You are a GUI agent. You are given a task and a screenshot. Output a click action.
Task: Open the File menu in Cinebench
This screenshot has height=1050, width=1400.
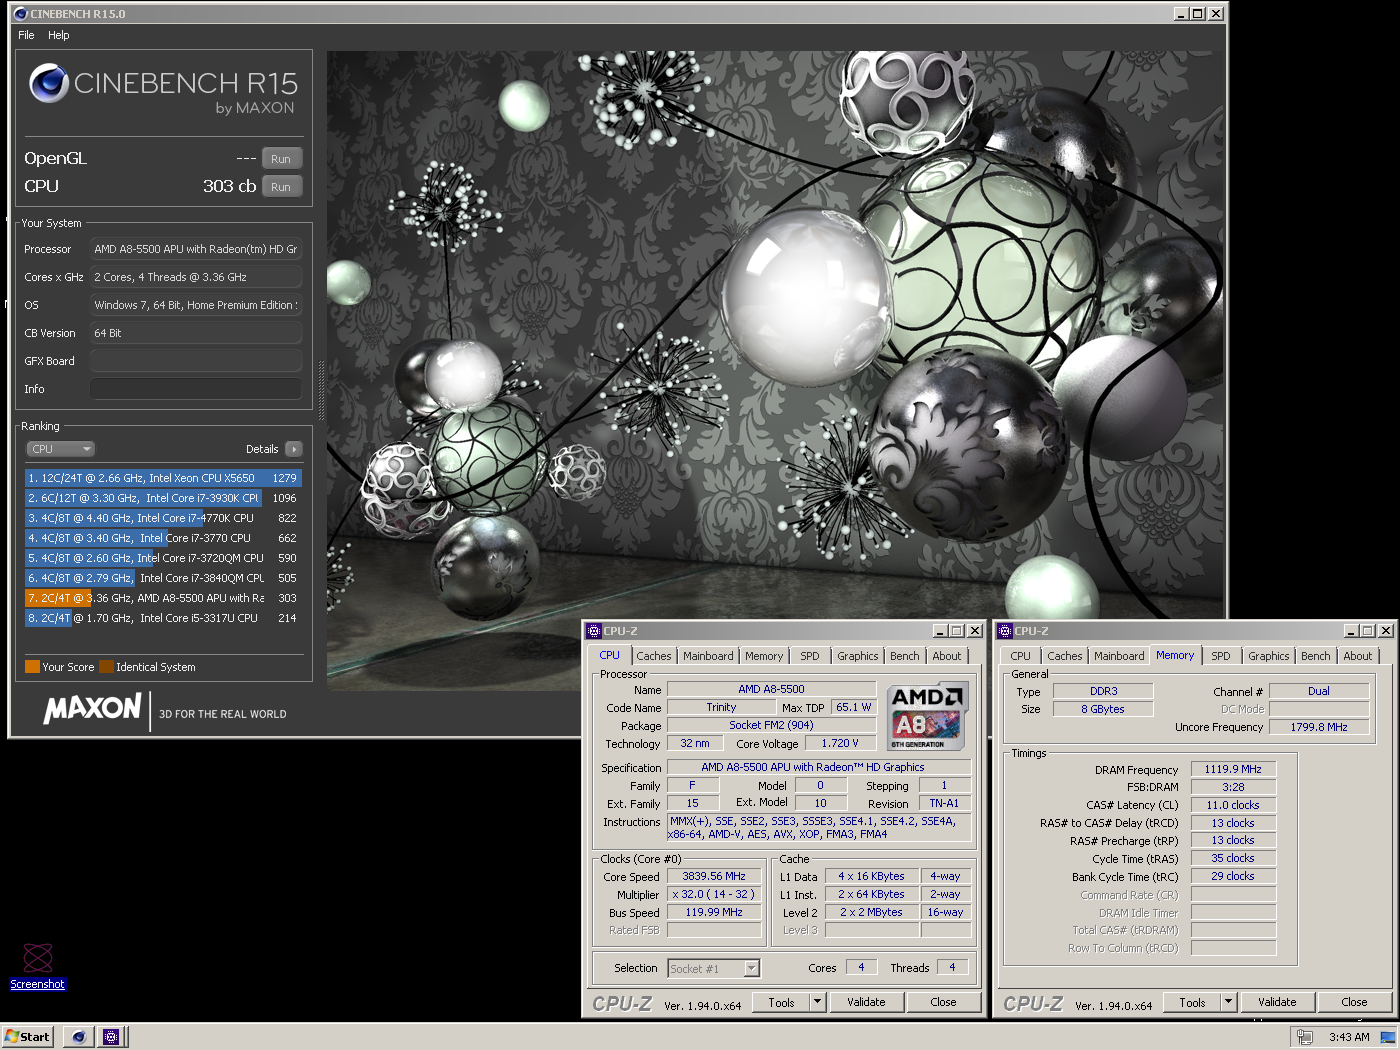[26, 35]
